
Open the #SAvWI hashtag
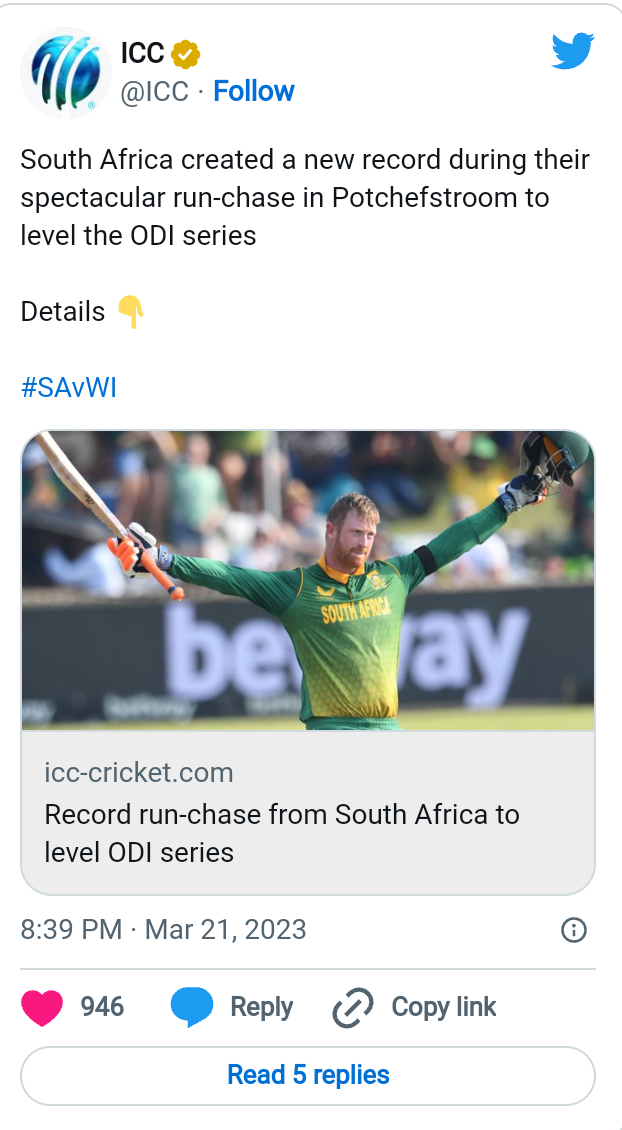[x=69, y=388]
